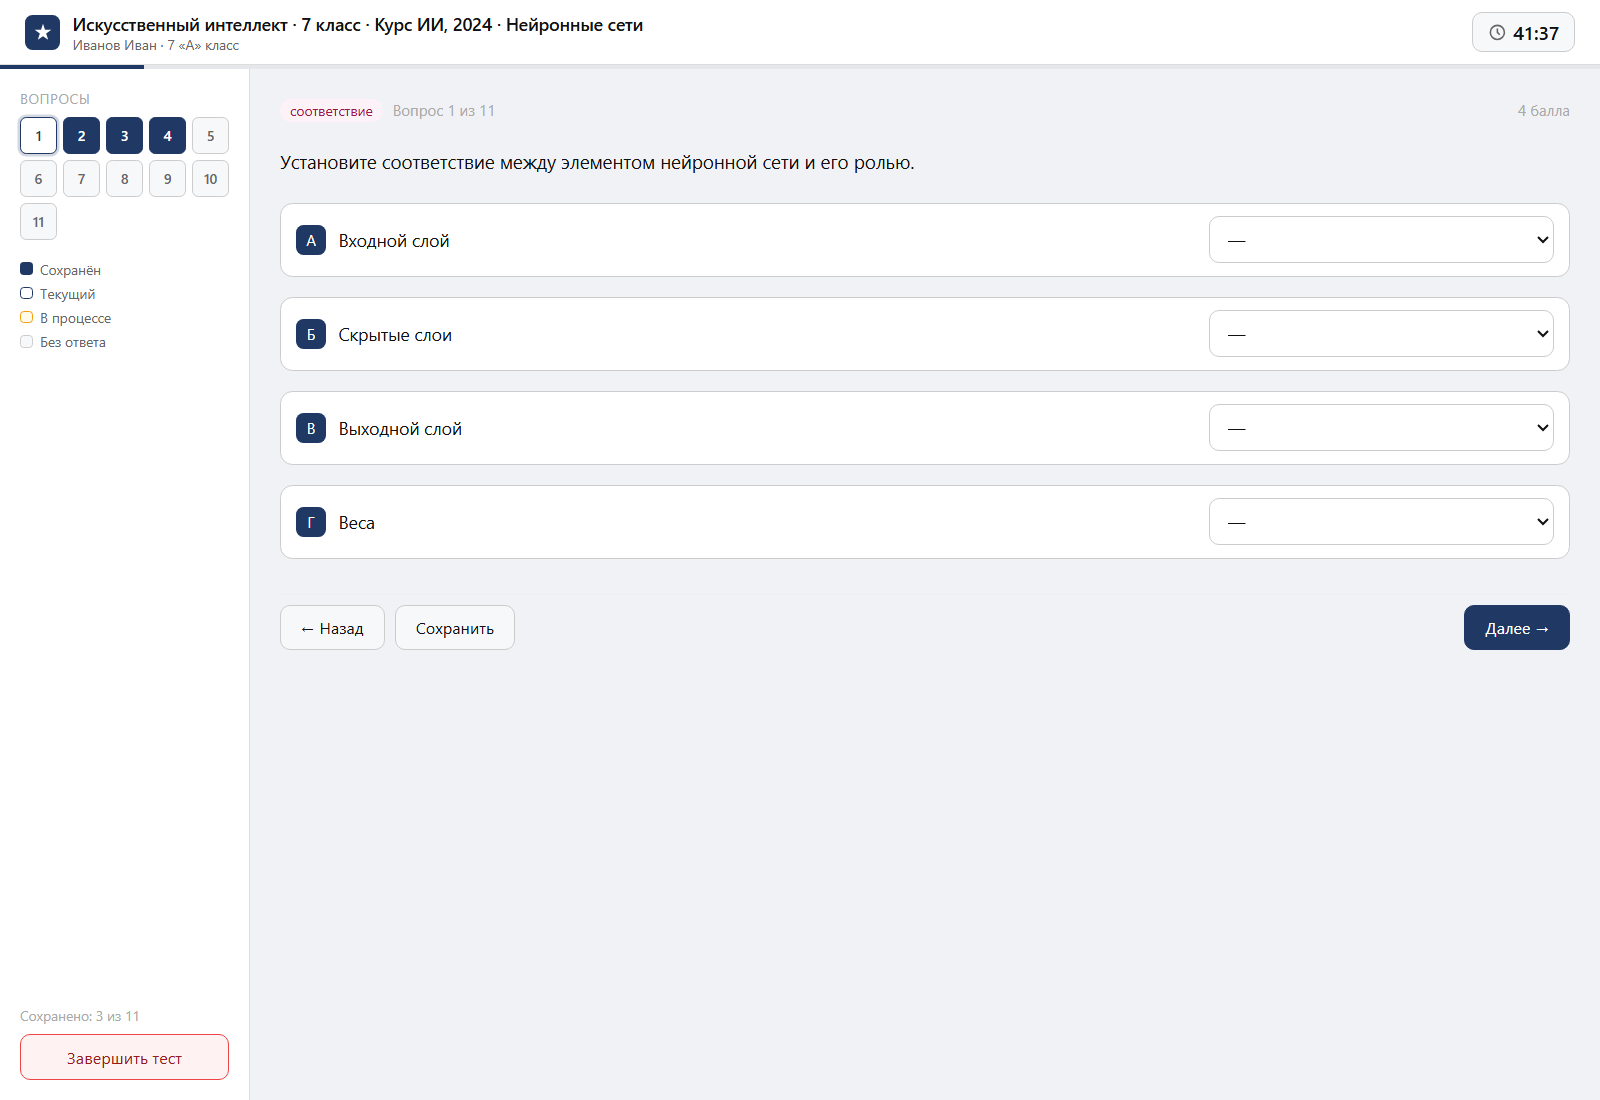This screenshot has height=1100, width=1600.
Task: Expand the Веса answer dropdown
Action: tap(1381, 522)
